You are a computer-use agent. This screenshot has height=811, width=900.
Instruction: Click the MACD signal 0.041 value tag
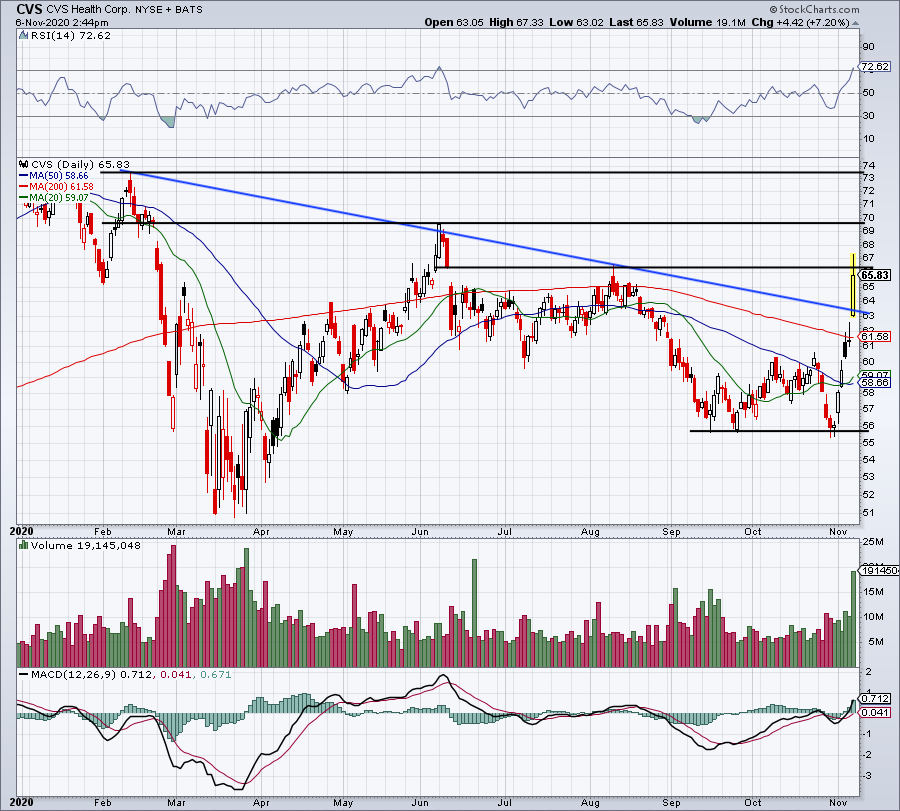tap(876, 712)
